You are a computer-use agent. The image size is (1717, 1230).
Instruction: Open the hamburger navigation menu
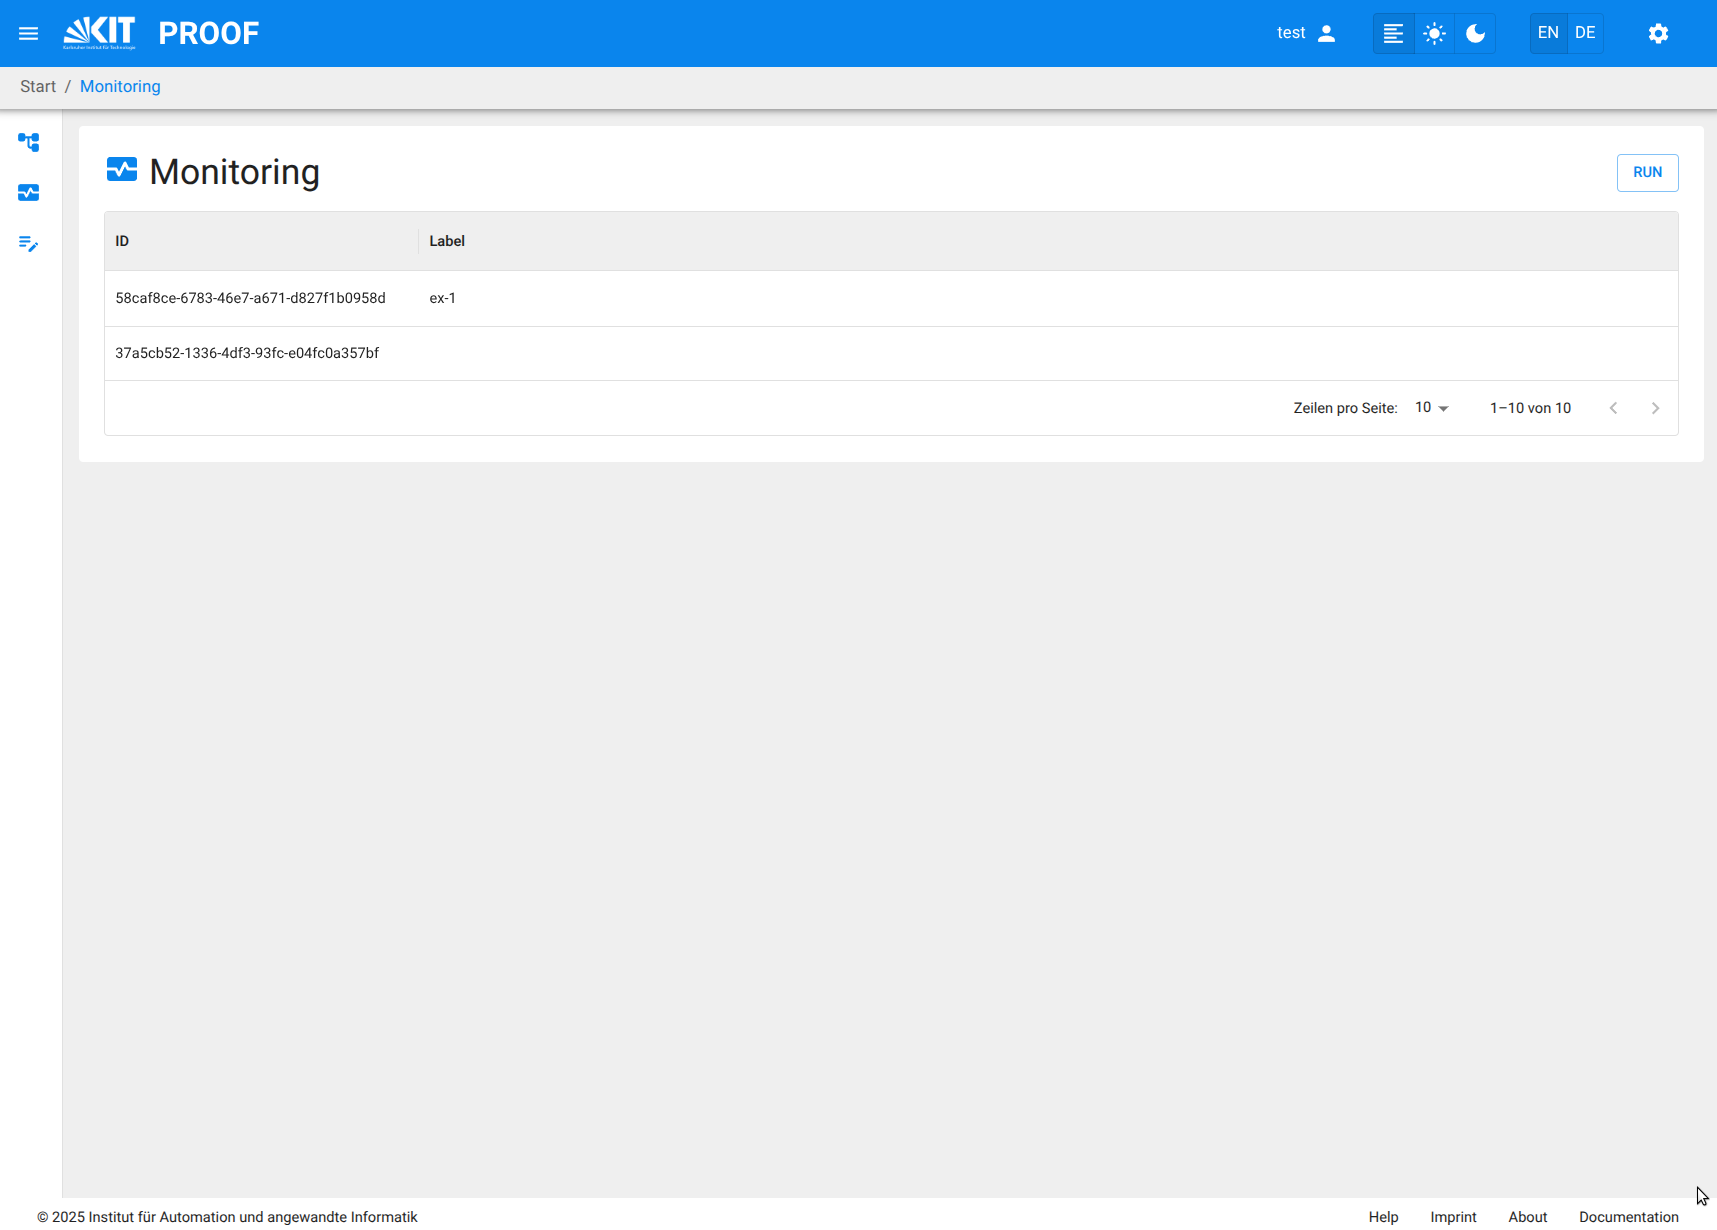coord(28,33)
